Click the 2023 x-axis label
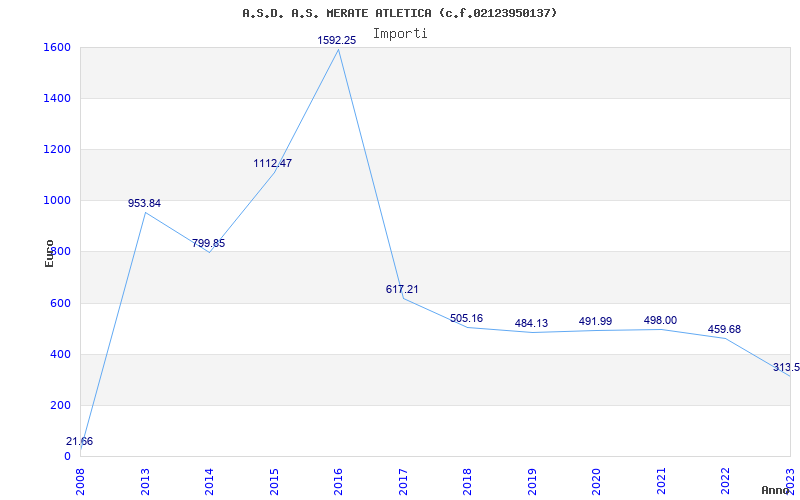Image resolution: width=800 pixels, height=500 pixels. click(791, 481)
